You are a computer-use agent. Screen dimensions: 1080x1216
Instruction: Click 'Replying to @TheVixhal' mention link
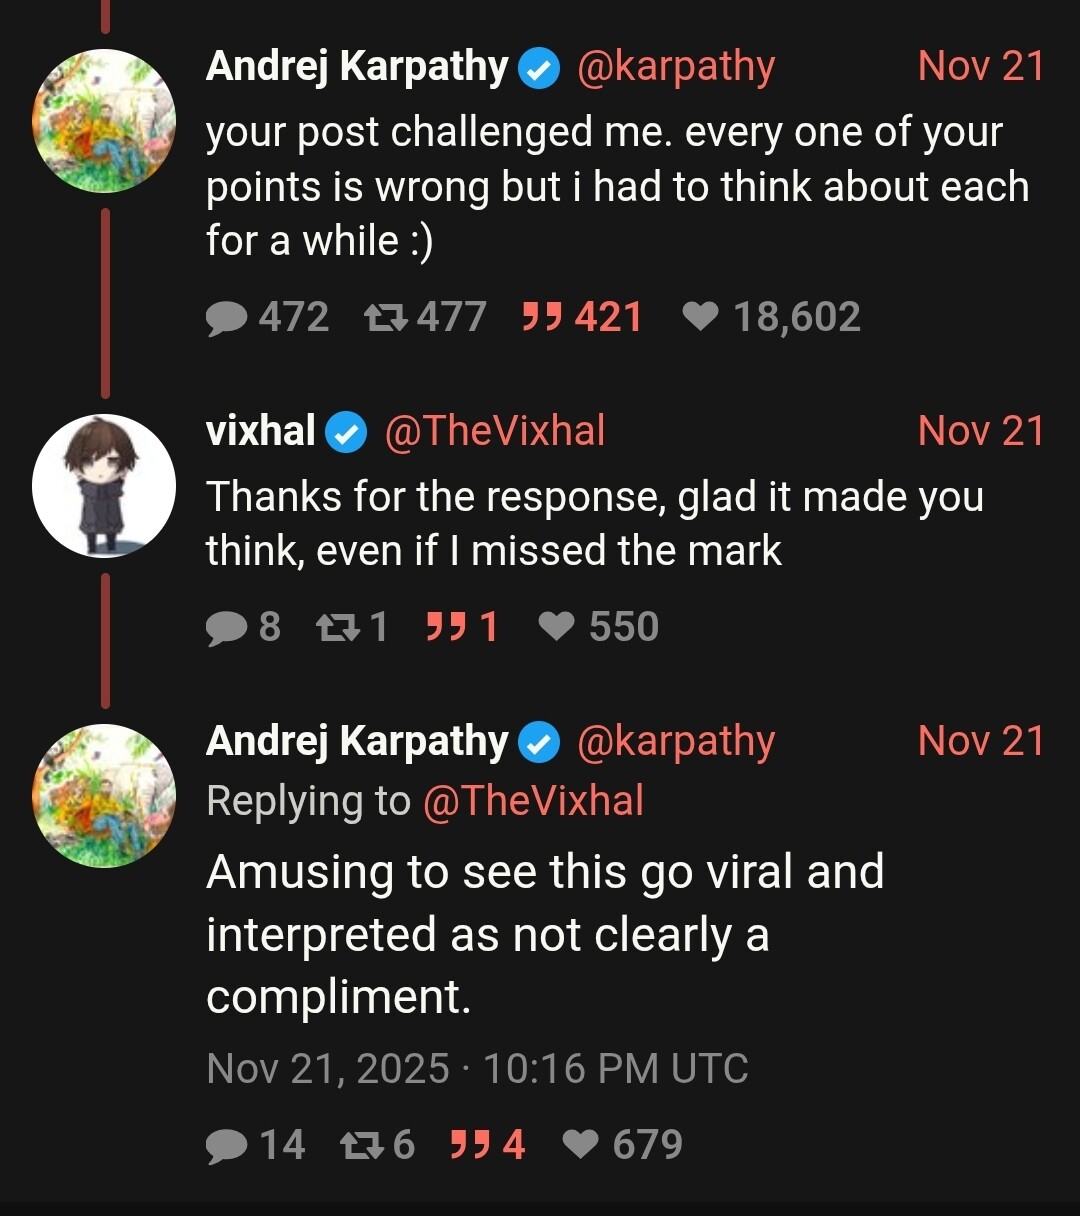[533, 801]
